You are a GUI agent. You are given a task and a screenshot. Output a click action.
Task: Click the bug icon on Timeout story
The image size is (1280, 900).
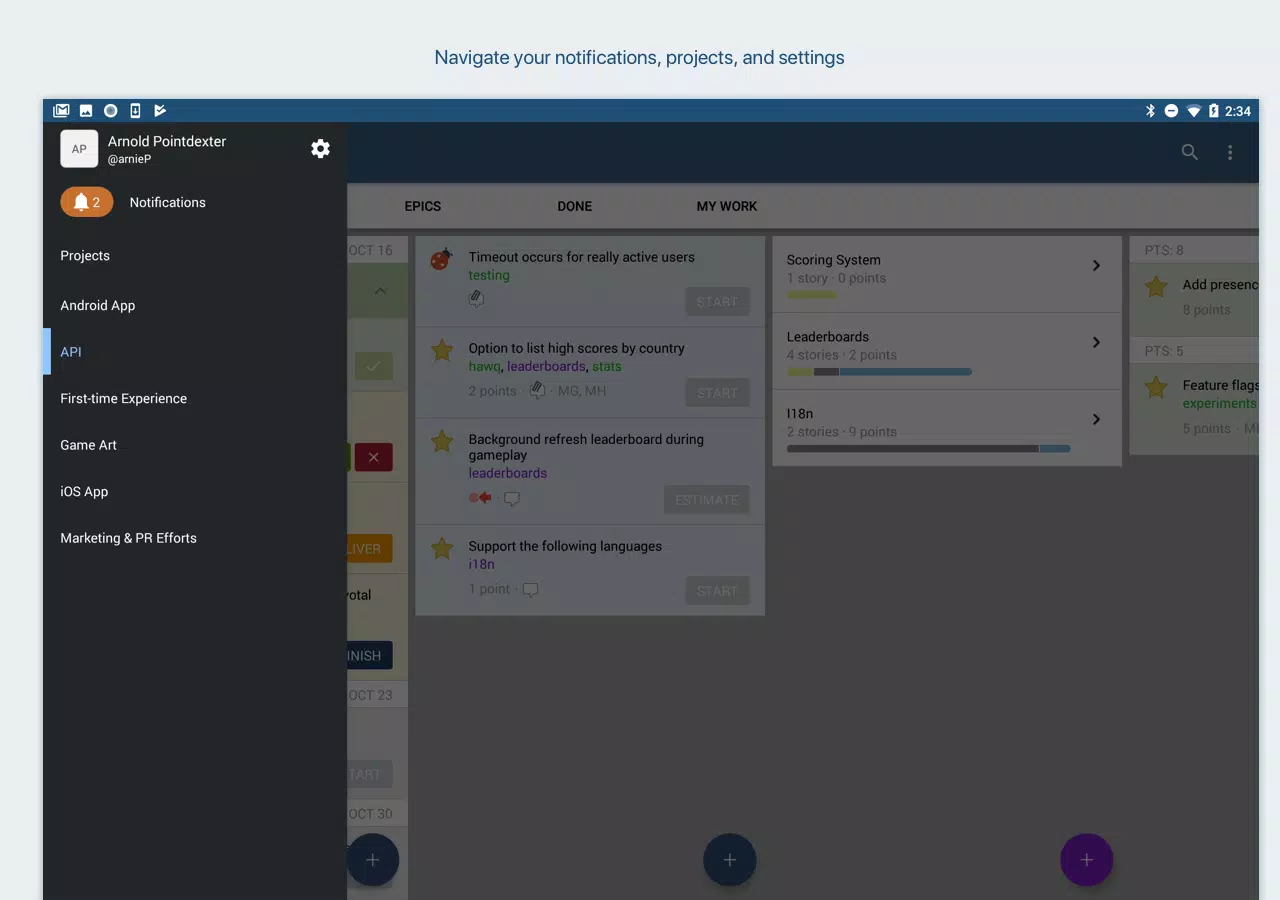pos(441,260)
